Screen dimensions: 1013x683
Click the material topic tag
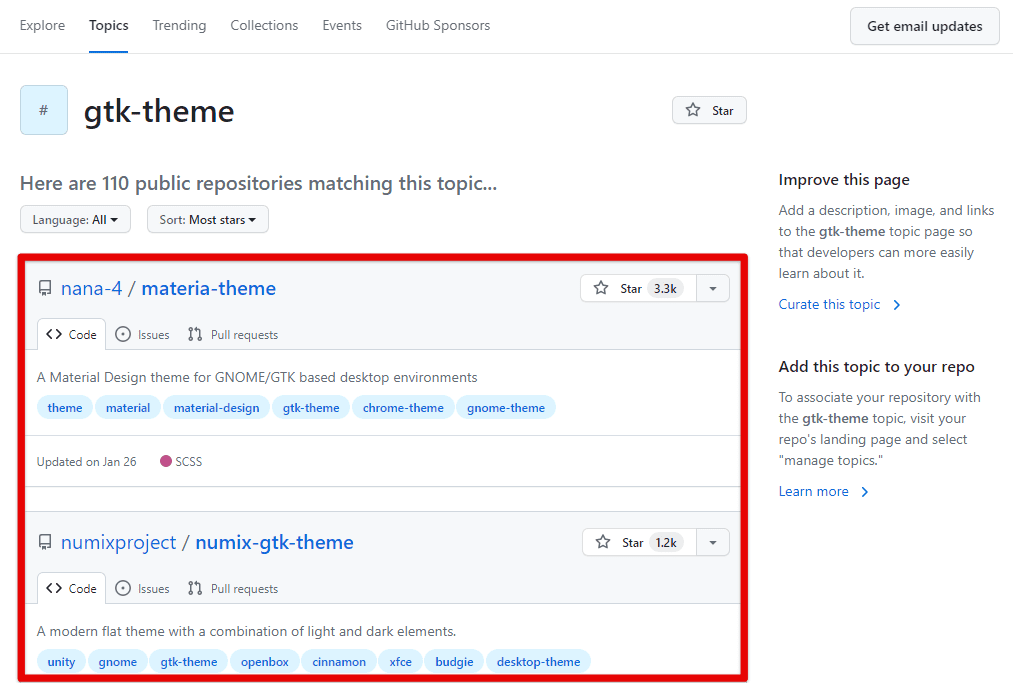tap(128, 408)
